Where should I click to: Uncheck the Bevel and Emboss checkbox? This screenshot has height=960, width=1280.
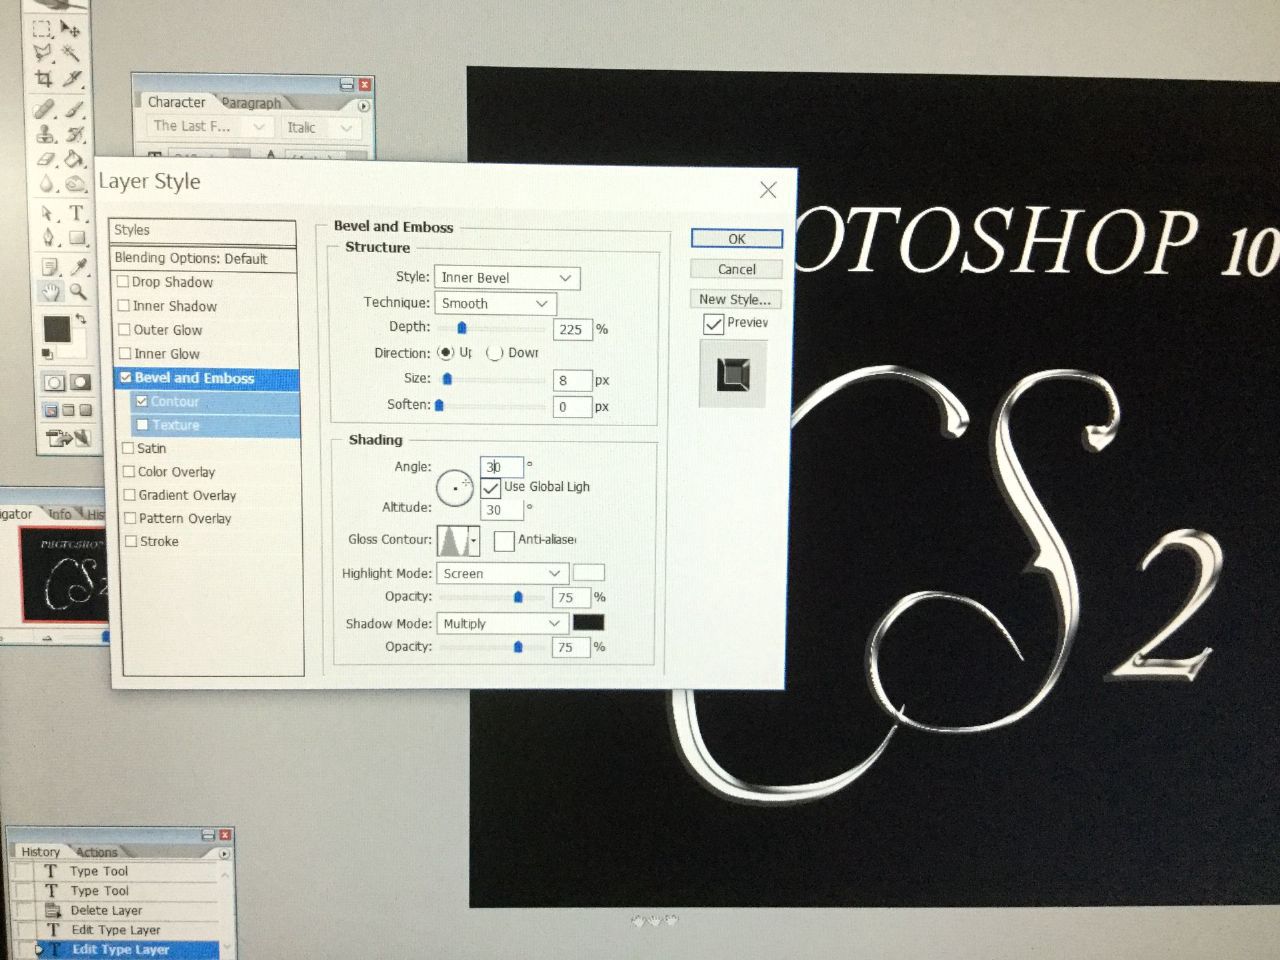pos(126,378)
